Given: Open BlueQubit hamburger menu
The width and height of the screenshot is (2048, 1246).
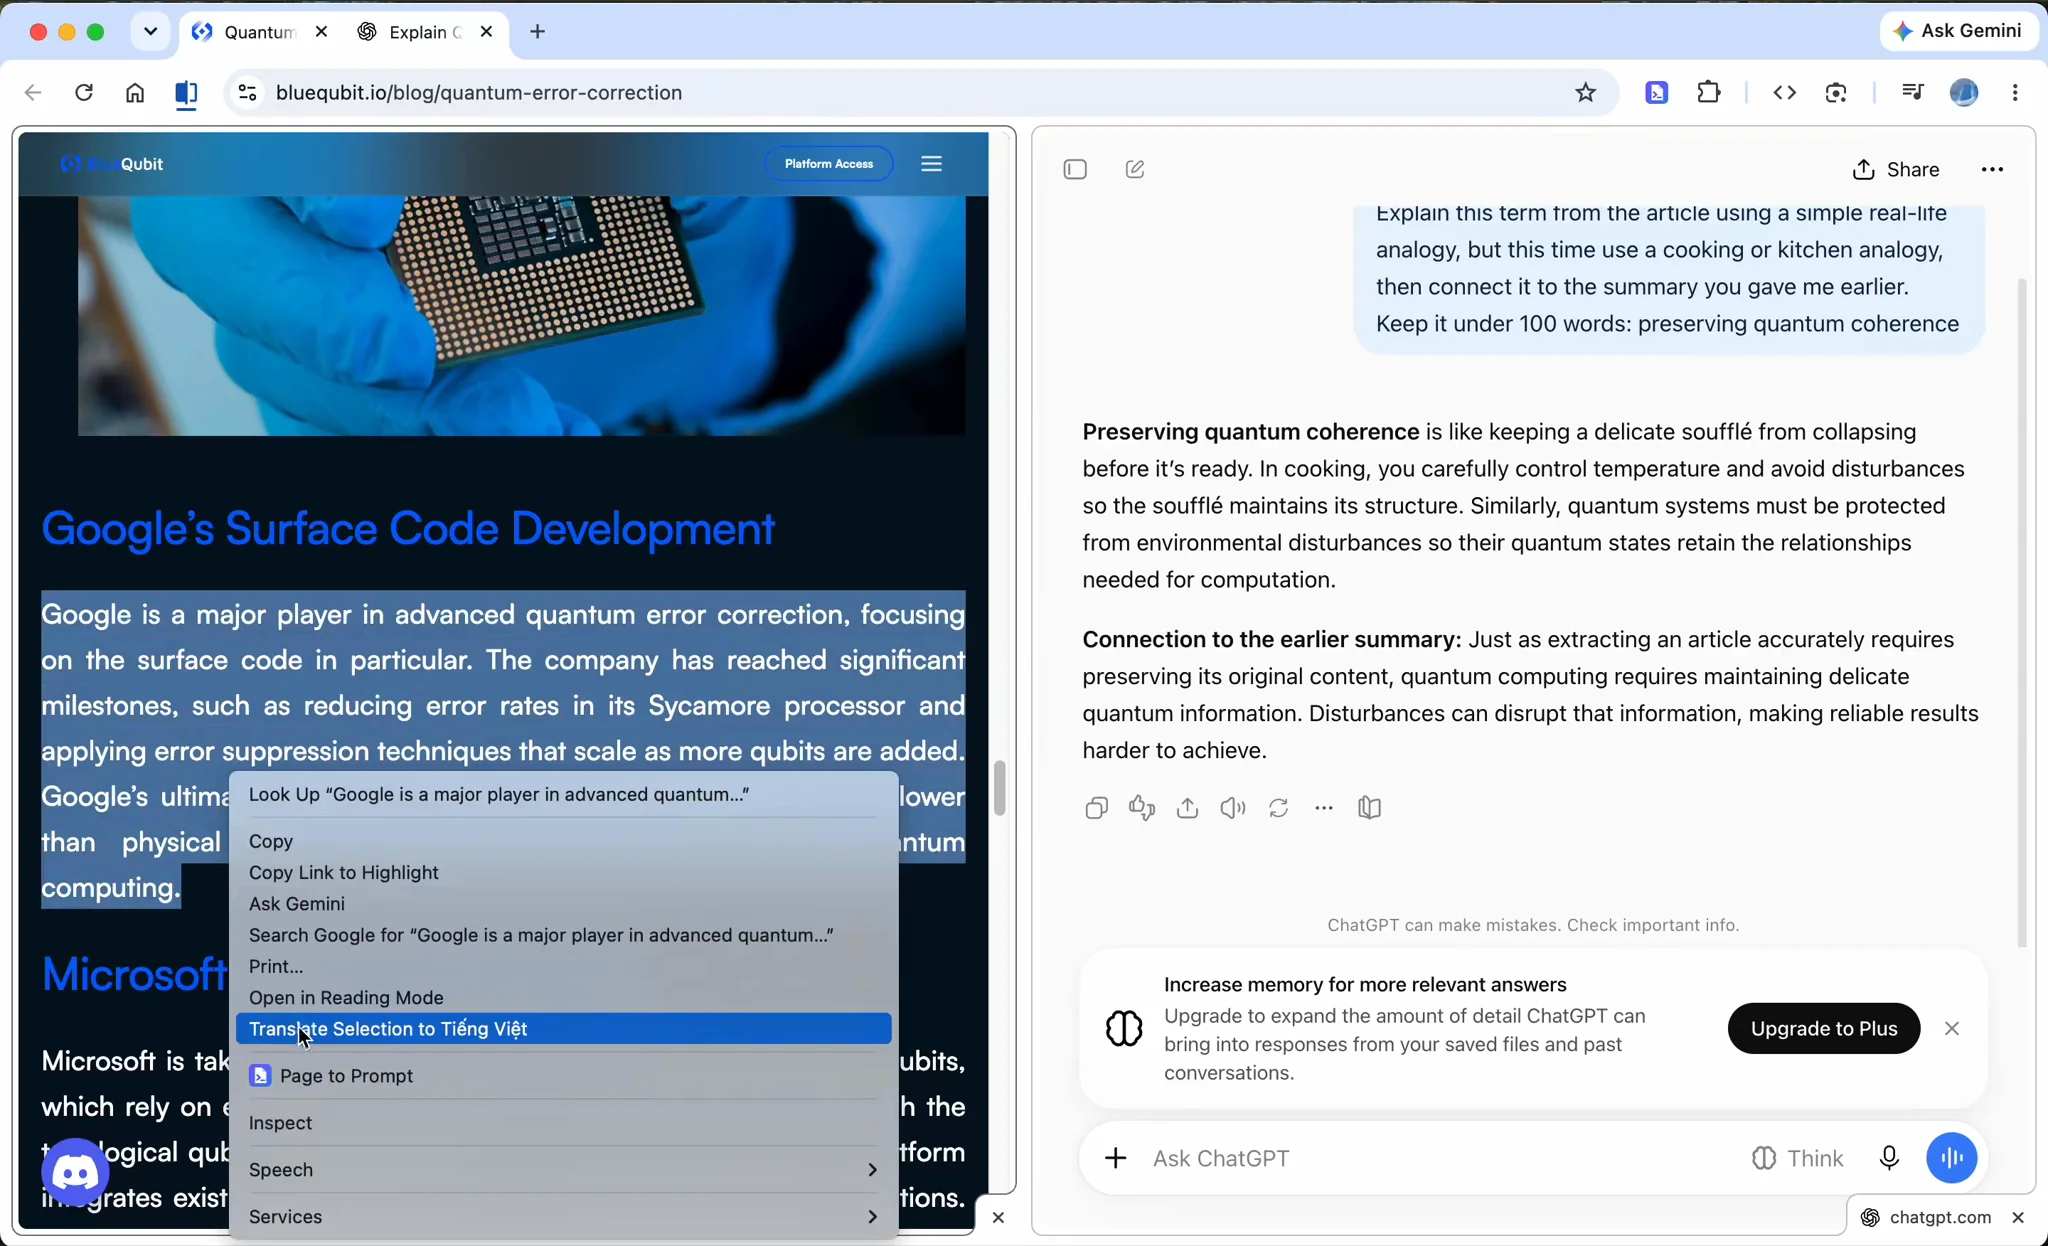Looking at the screenshot, I should [x=931, y=164].
